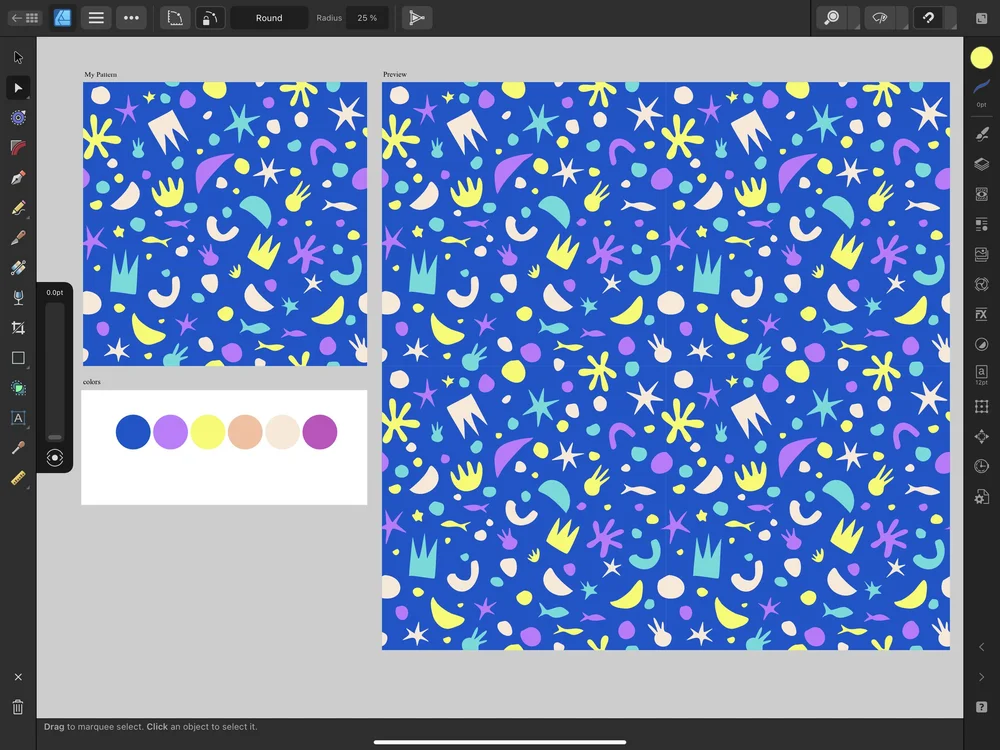Select the blue swatch in the colors palette

[x=133, y=432]
